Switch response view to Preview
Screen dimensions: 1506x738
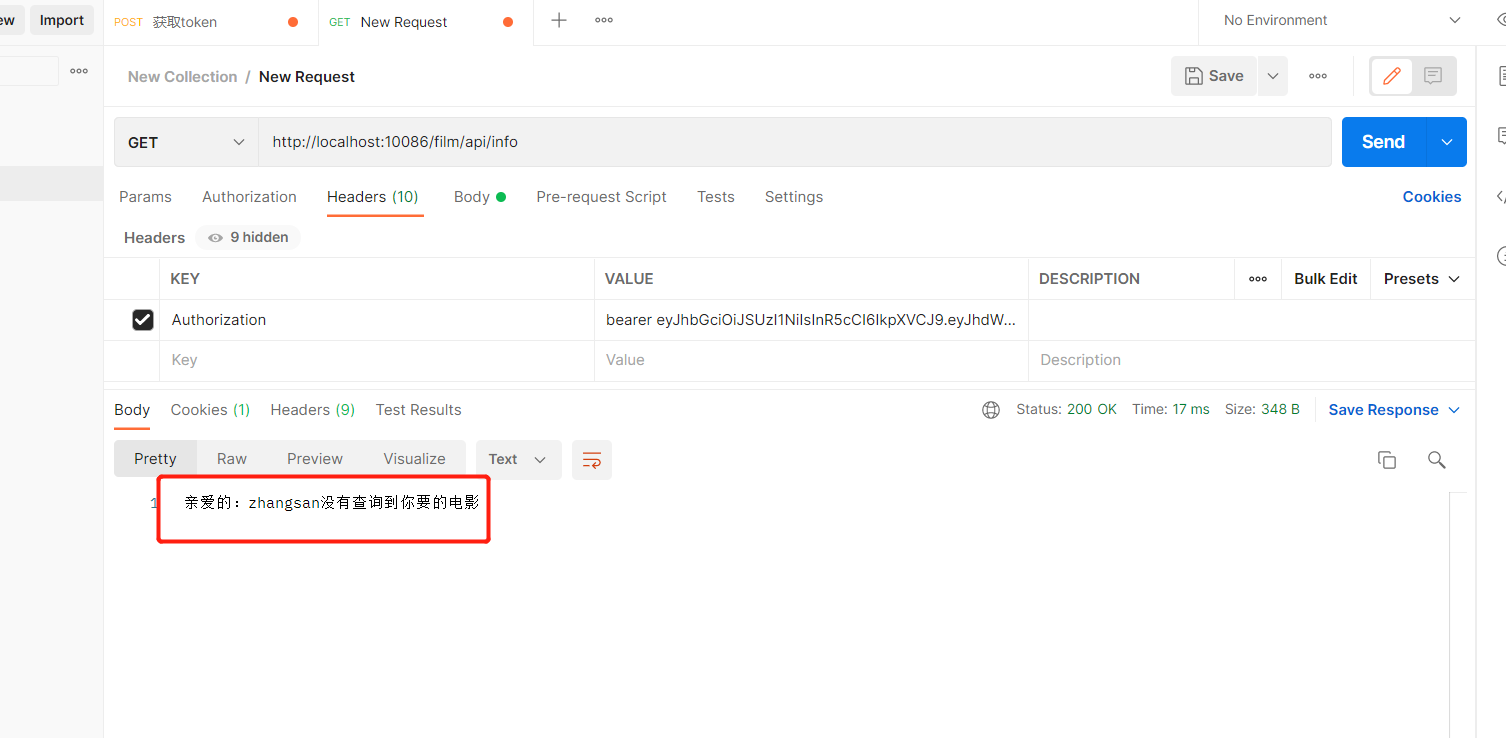pos(315,459)
